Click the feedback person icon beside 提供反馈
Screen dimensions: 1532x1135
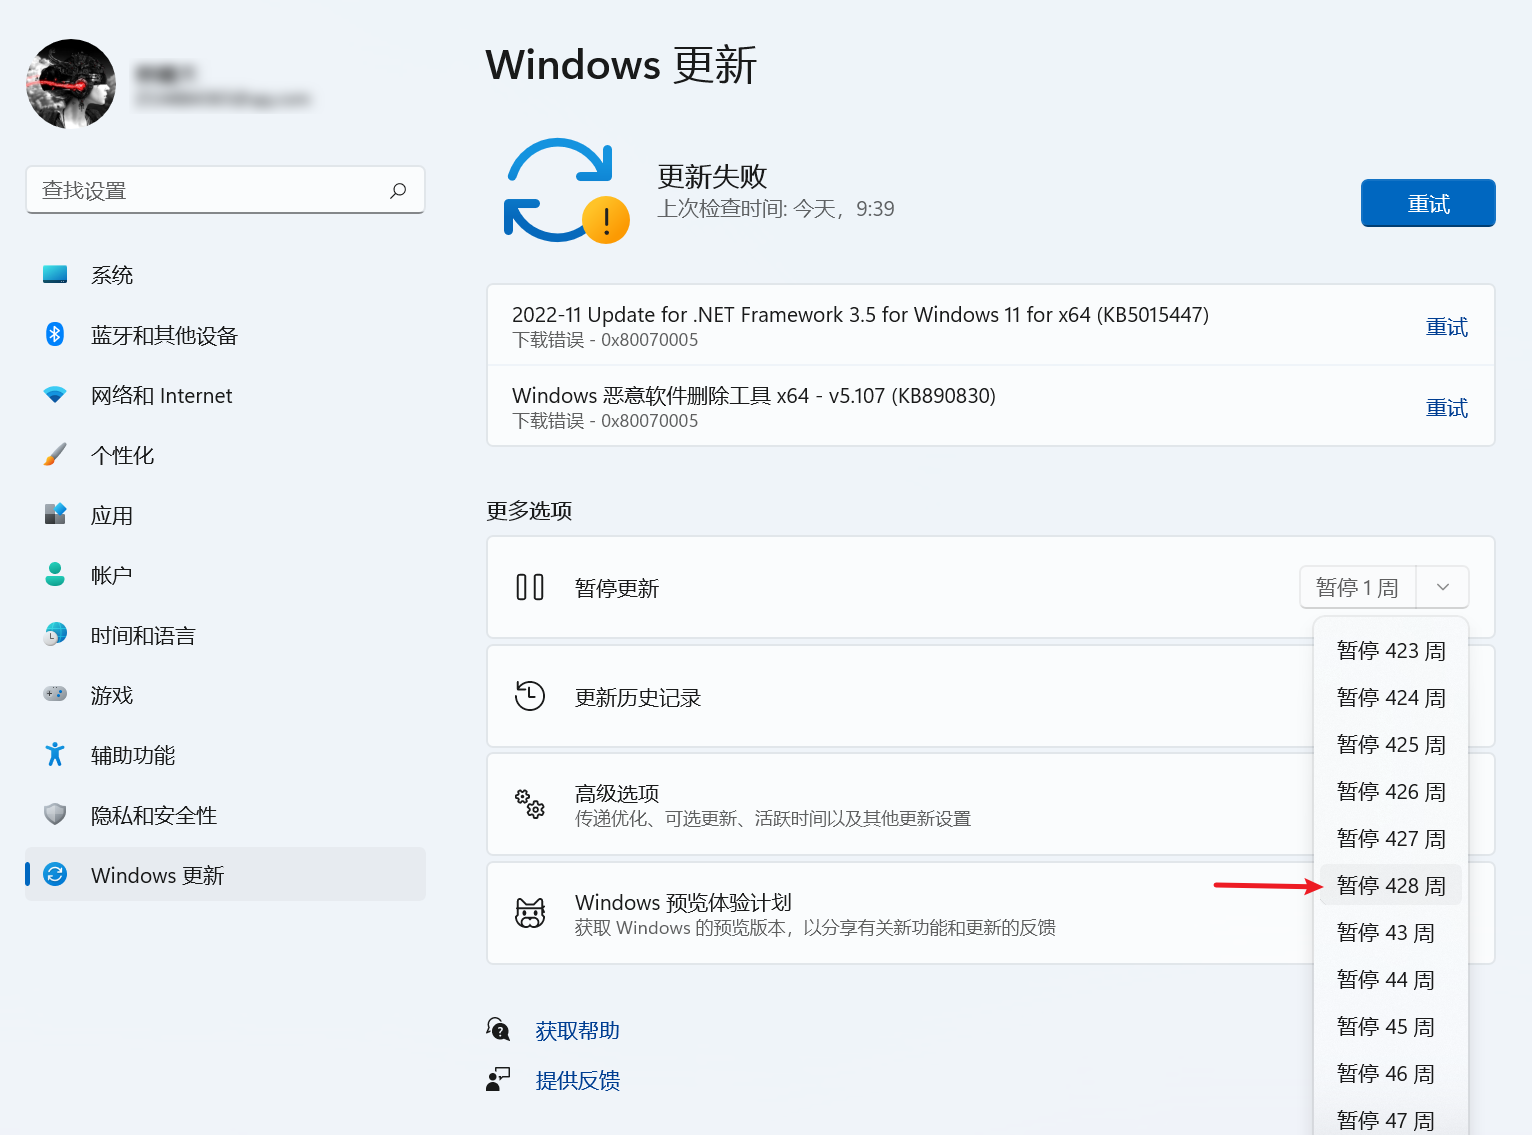click(x=498, y=1079)
